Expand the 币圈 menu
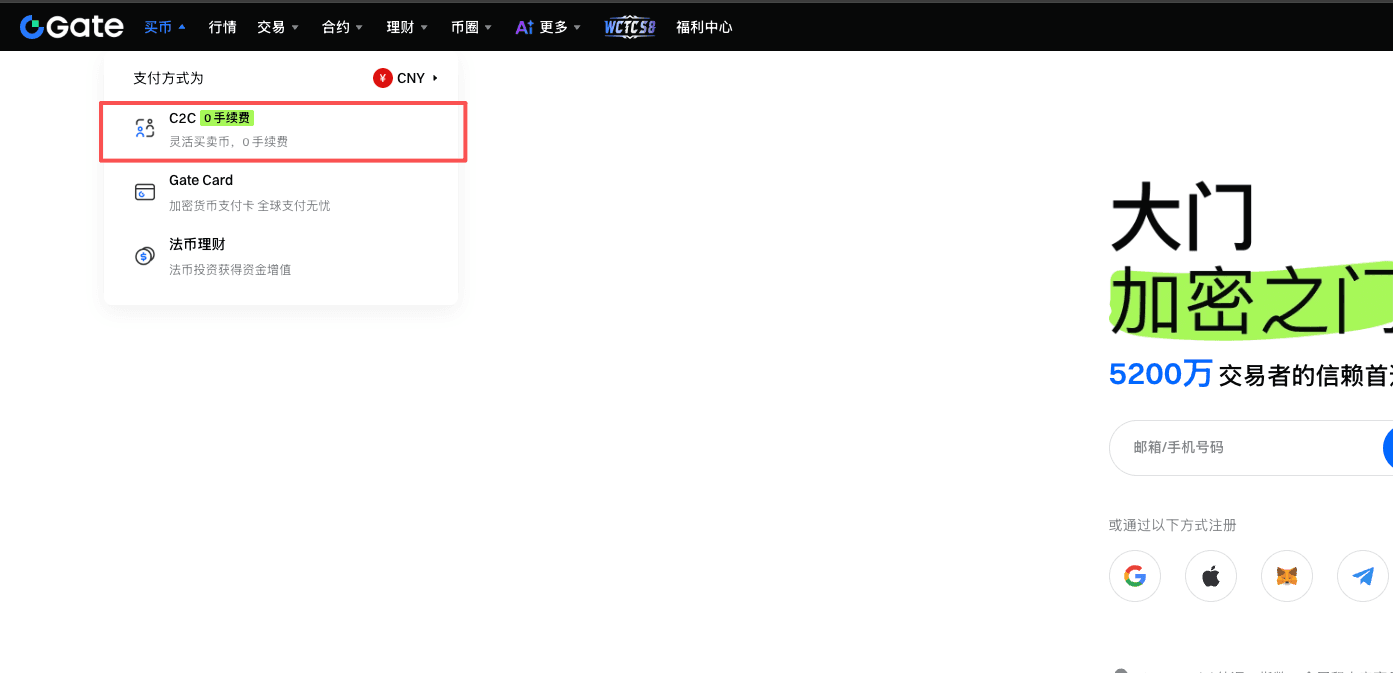Viewport: 1393px width, 673px height. 472,27
